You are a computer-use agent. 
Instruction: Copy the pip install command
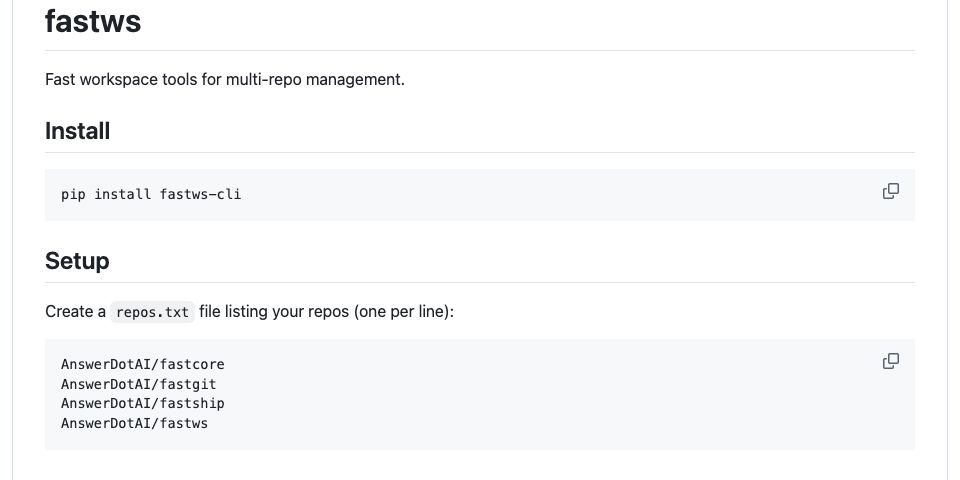tap(891, 192)
